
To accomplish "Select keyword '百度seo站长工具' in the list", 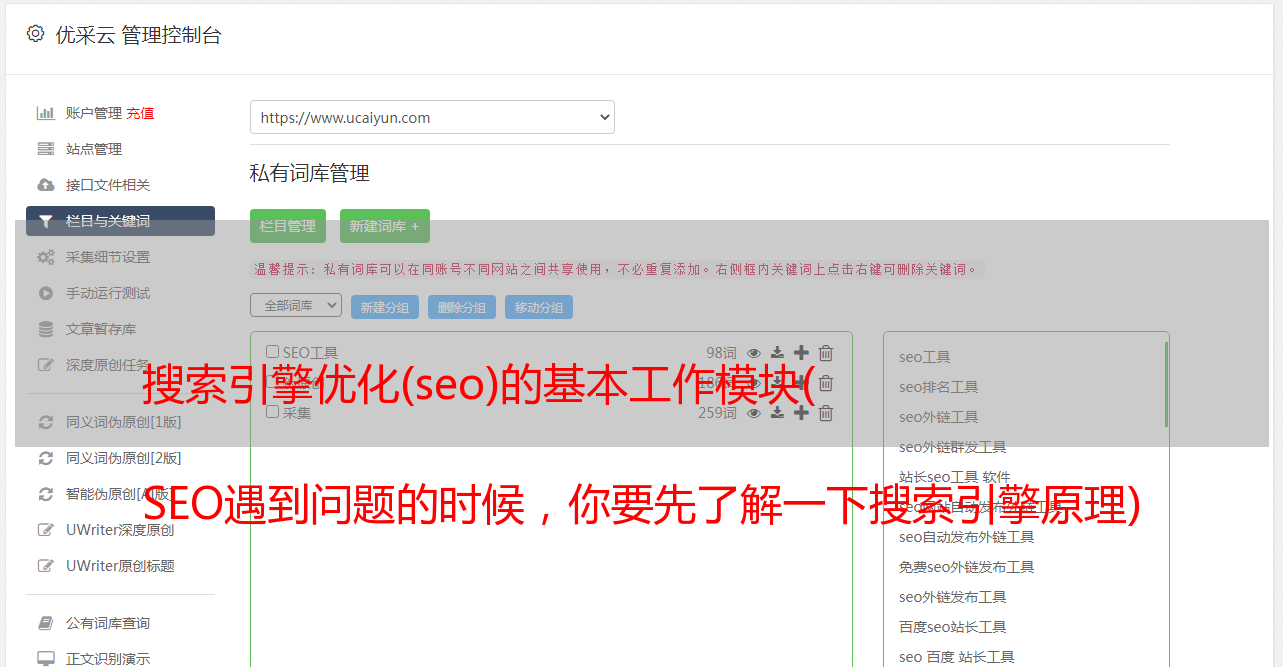I will pos(953,627).
